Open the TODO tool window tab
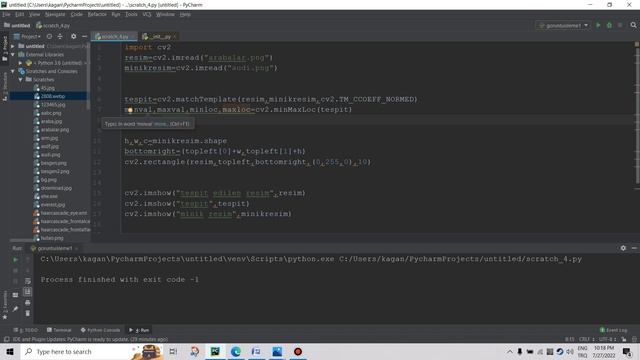The height and width of the screenshot is (360, 640). 25,330
